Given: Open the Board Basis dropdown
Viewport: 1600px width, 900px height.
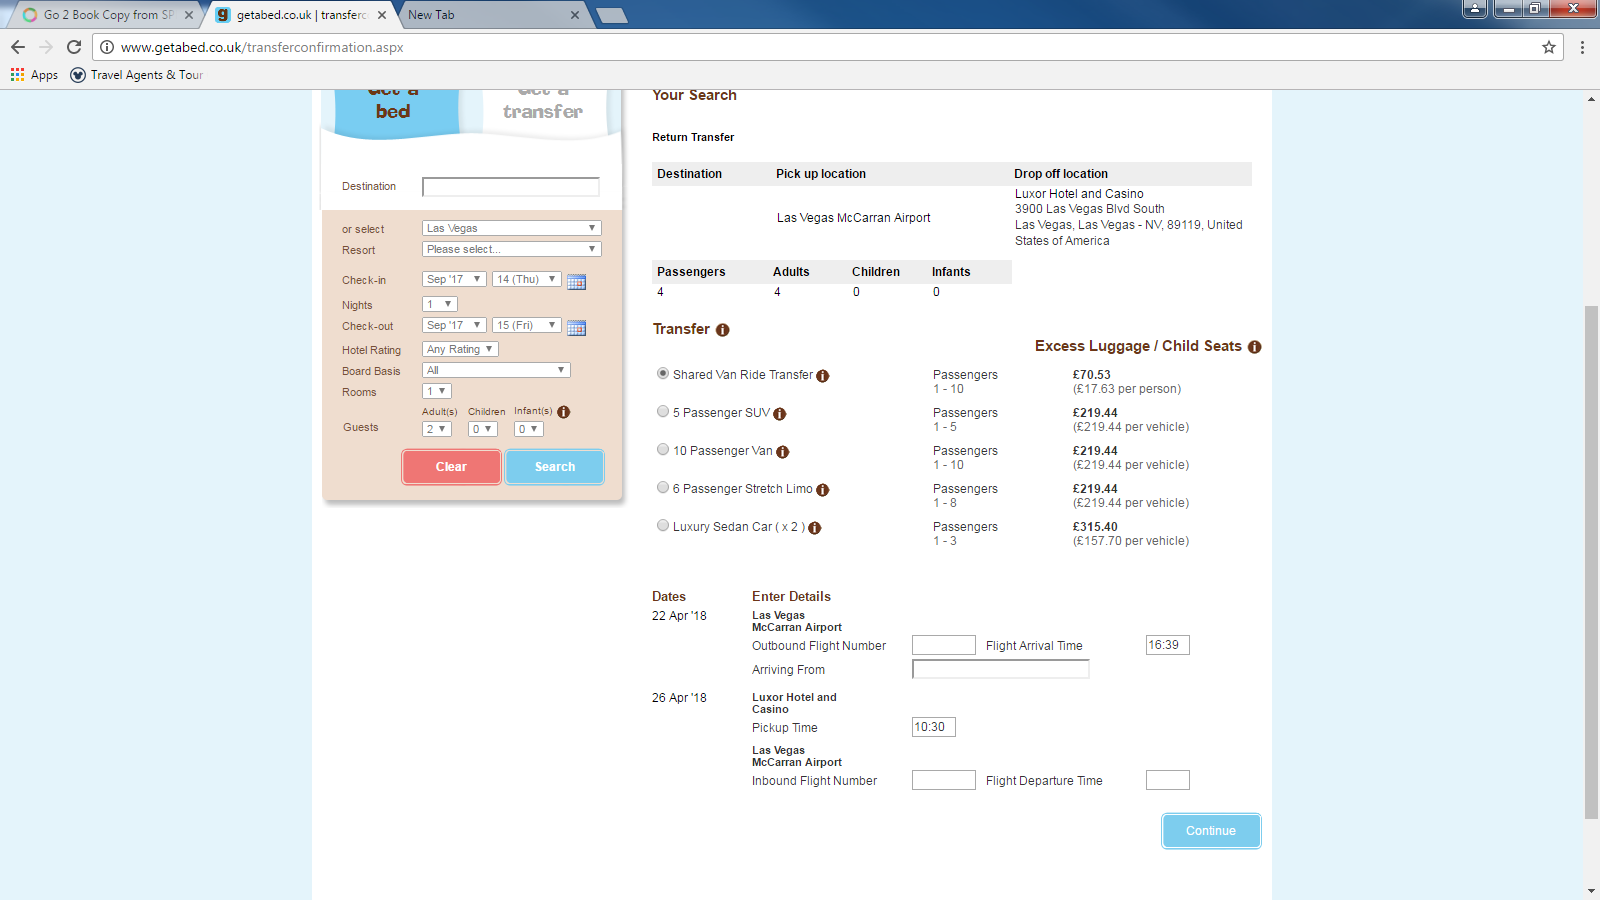Looking at the screenshot, I should 496,370.
